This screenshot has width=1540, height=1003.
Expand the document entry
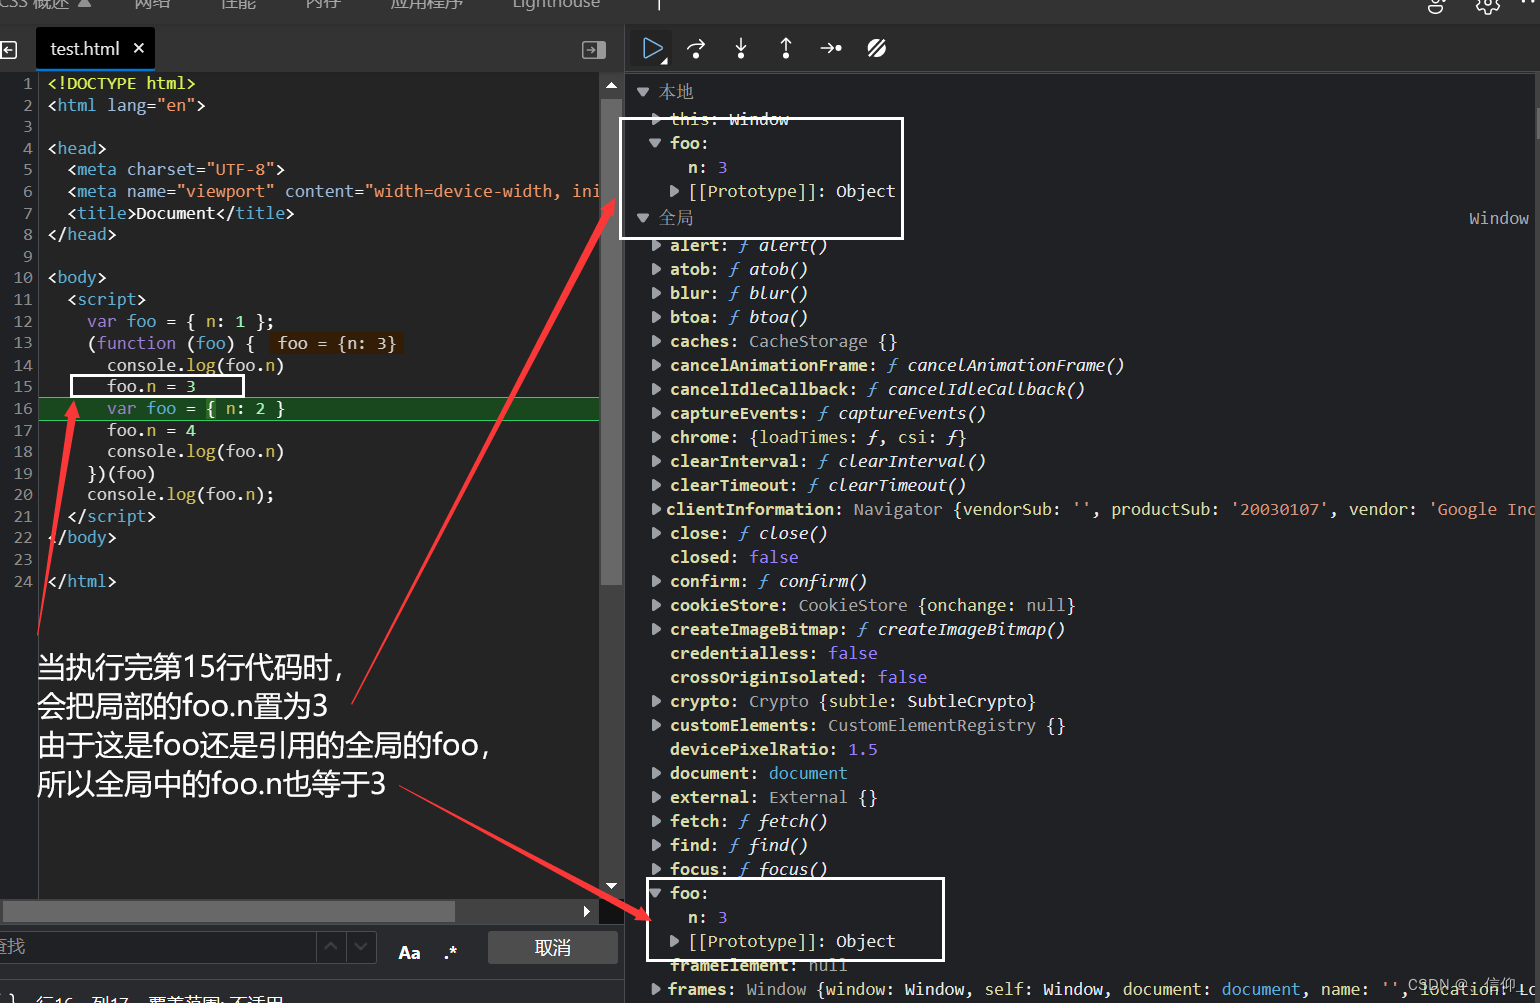(x=656, y=773)
